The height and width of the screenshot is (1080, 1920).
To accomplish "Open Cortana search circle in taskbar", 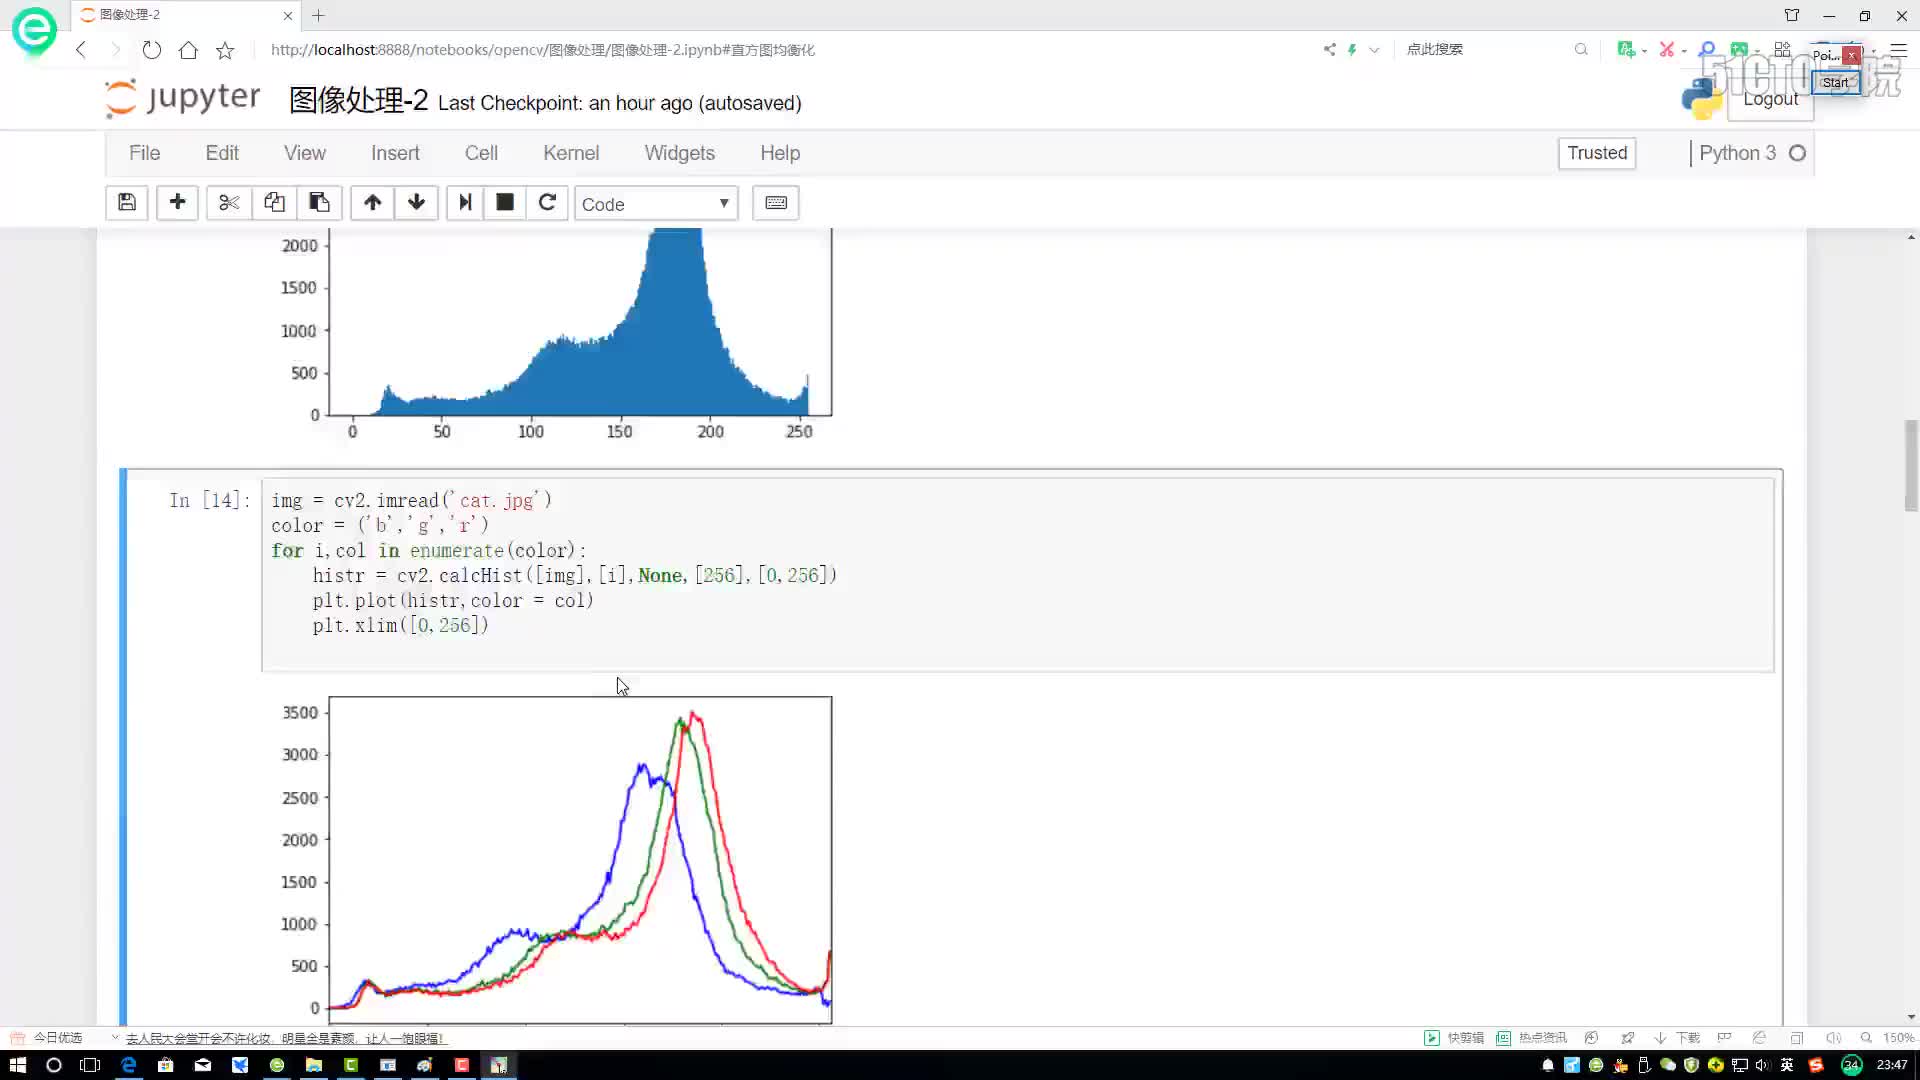I will click(54, 1065).
